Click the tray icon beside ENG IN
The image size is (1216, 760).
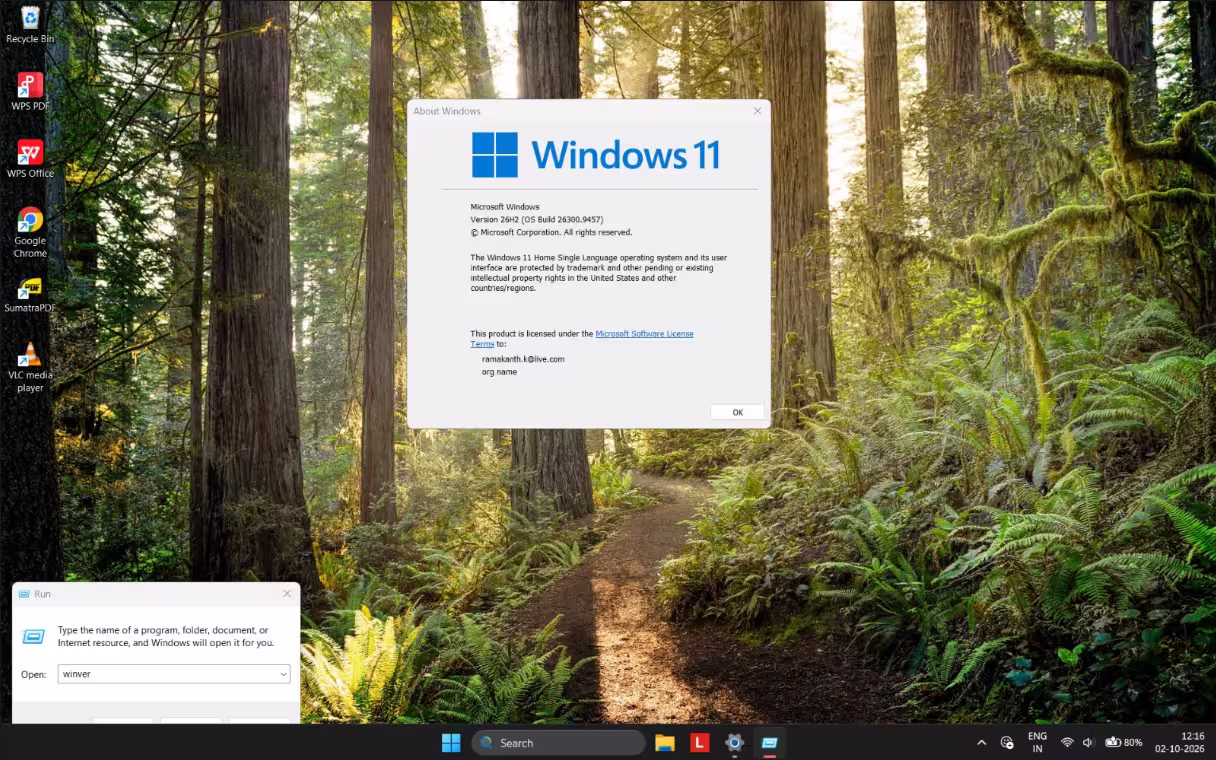pyautogui.click(x=1007, y=743)
